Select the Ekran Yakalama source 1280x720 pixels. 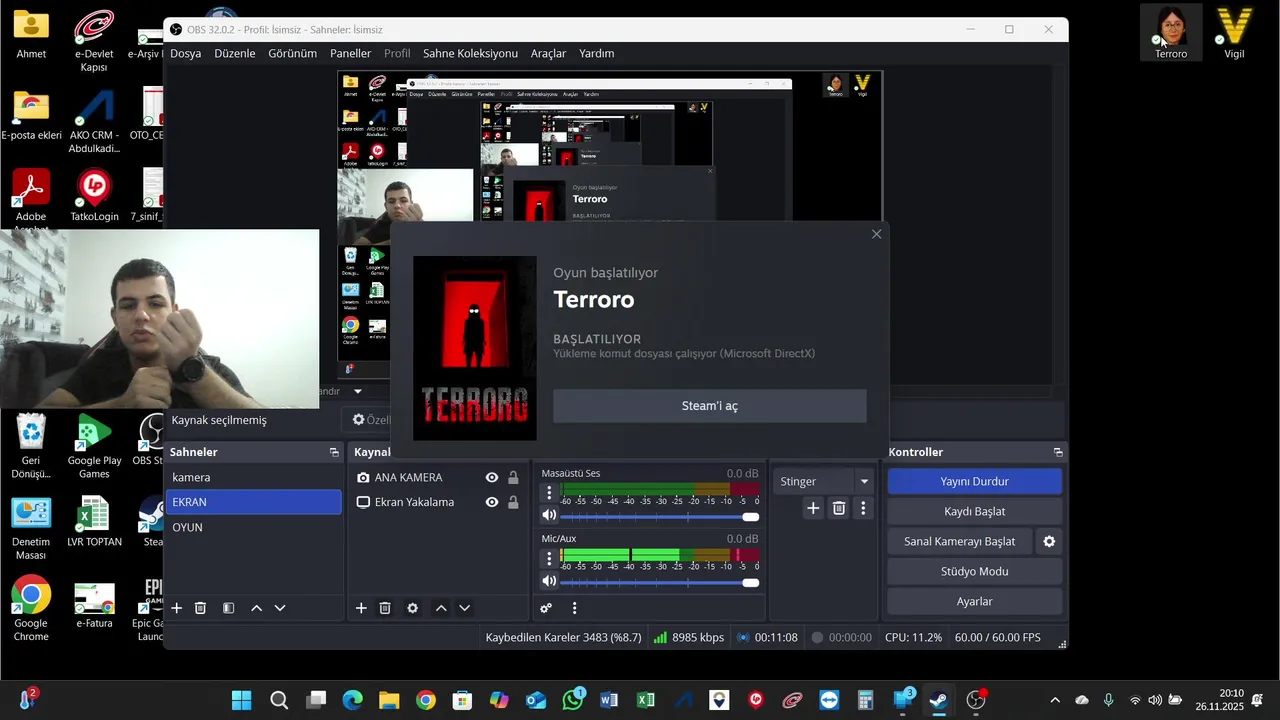[415, 502]
